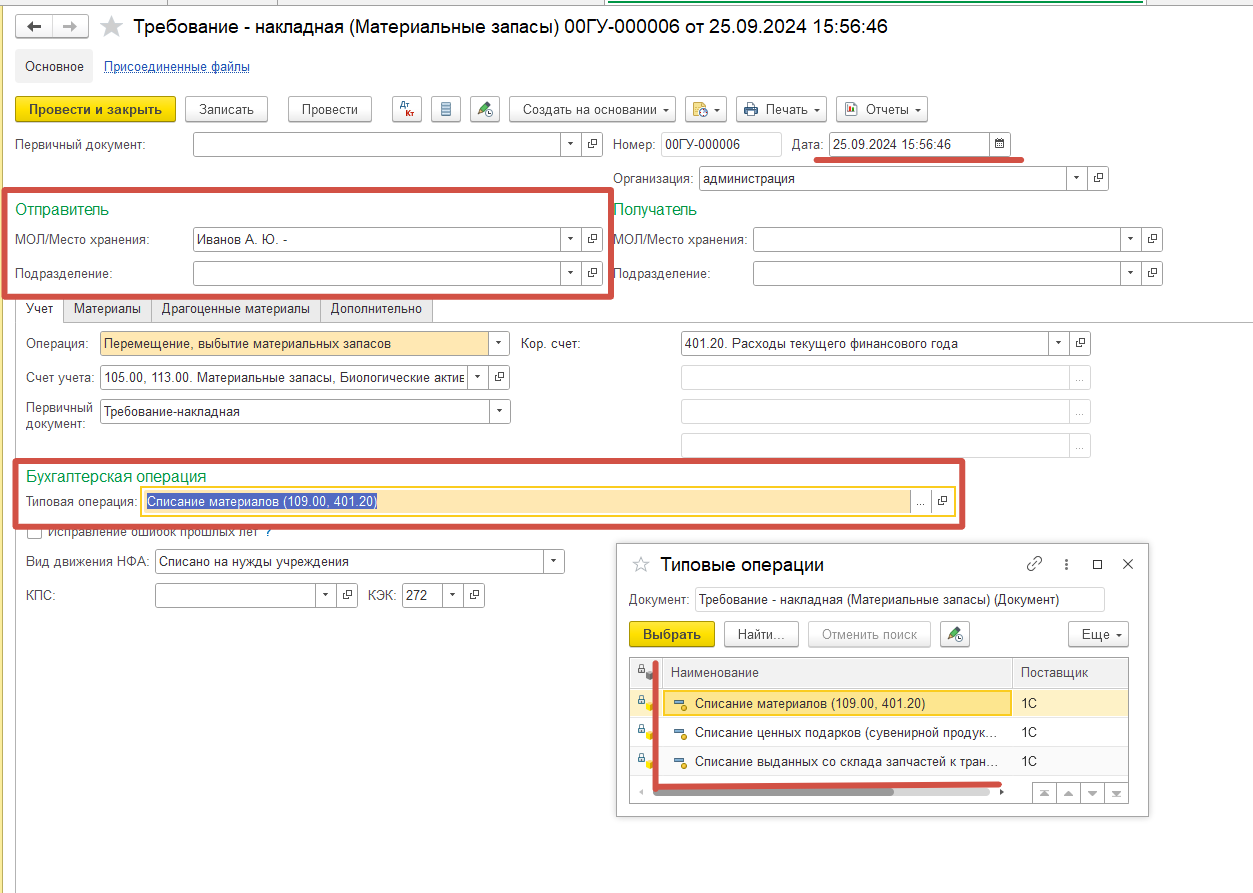Screen dimensions: 1253x893
Task: Open the change history pencil icon in main toolbar
Action: pos(485,109)
